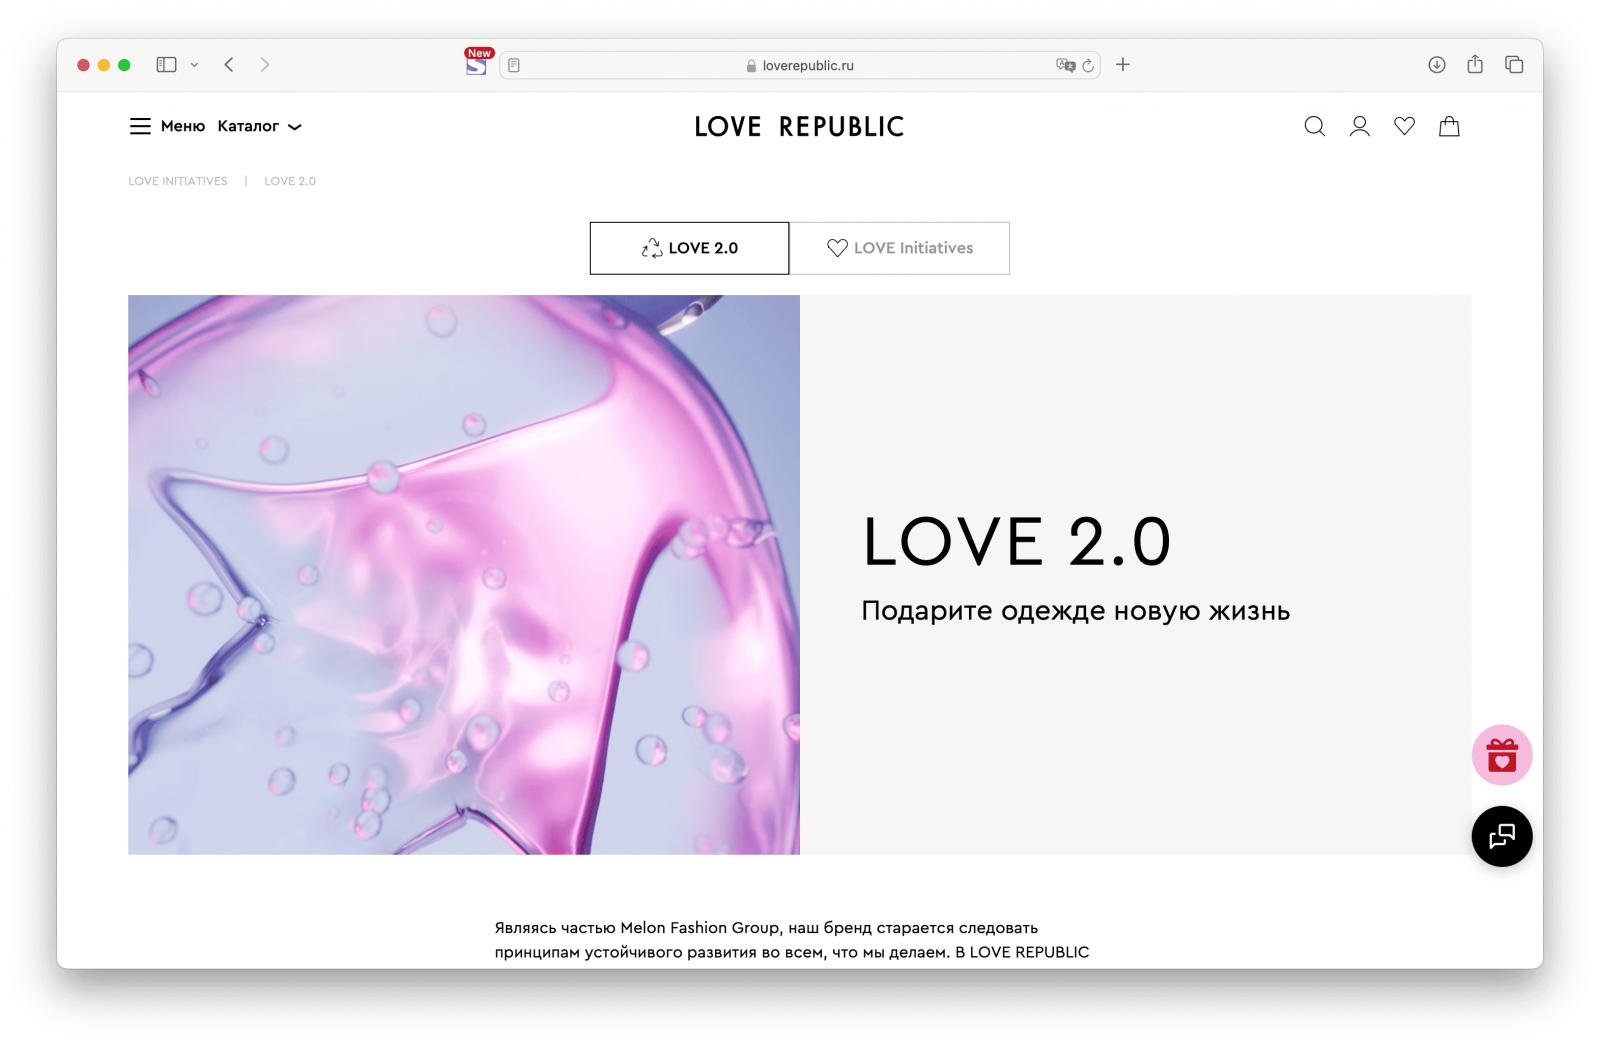
Task: Open the Reader view icon in address bar
Action: (x=514, y=65)
